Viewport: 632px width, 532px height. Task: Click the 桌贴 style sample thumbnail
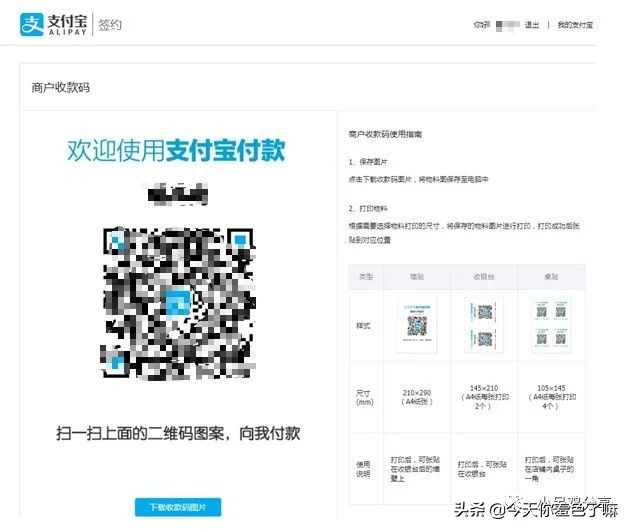coord(551,325)
